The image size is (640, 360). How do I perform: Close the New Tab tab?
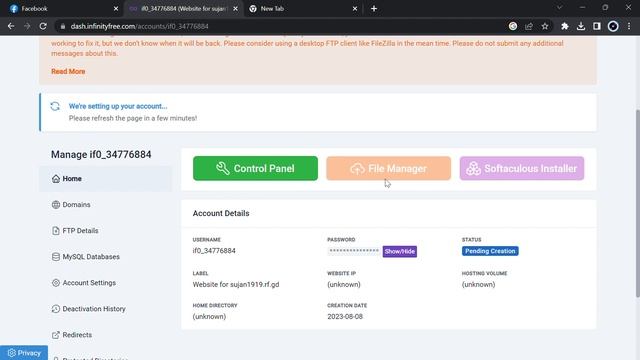point(355,9)
